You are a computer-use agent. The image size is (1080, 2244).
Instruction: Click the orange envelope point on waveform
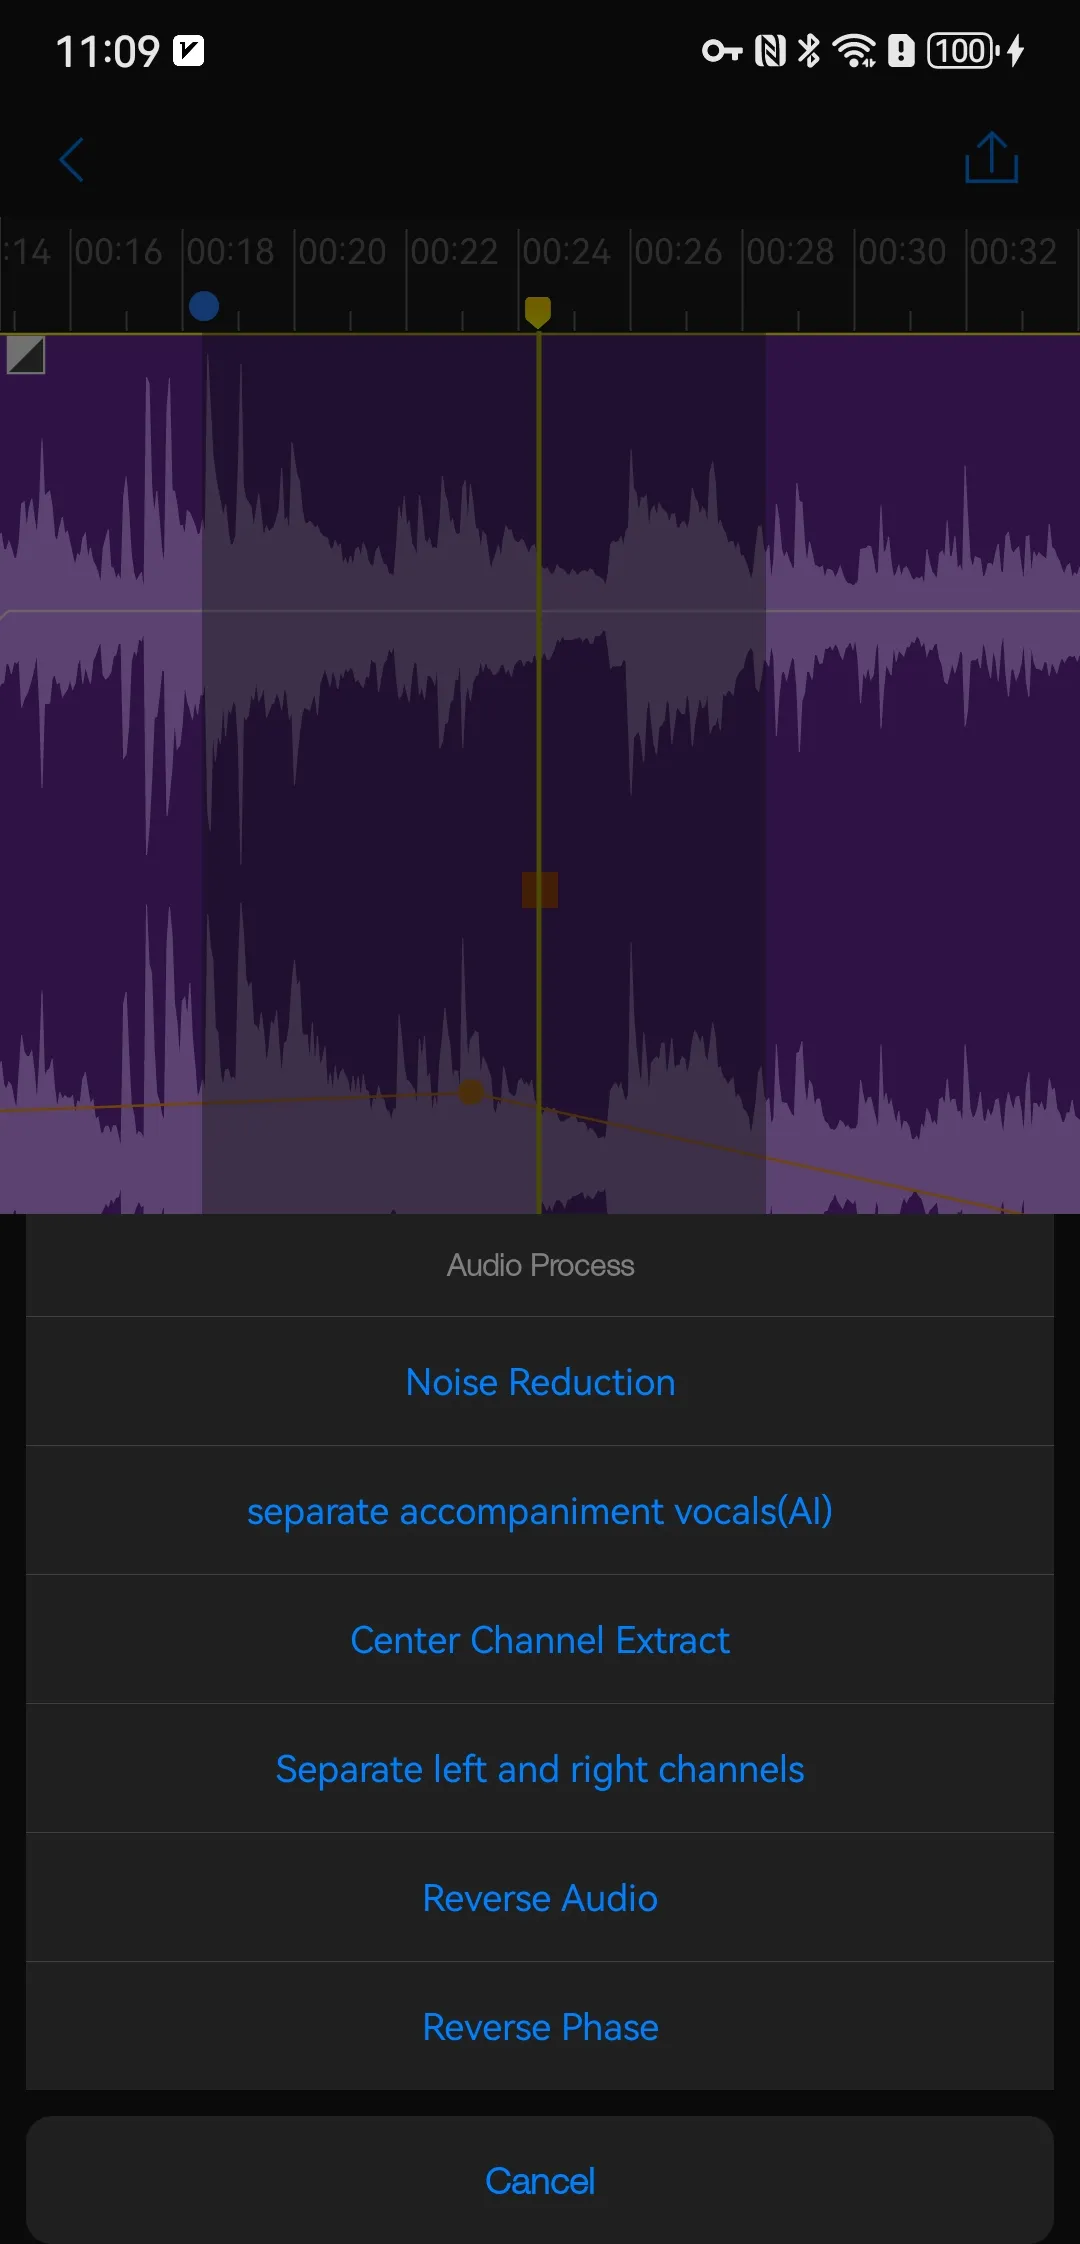[x=471, y=1092]
